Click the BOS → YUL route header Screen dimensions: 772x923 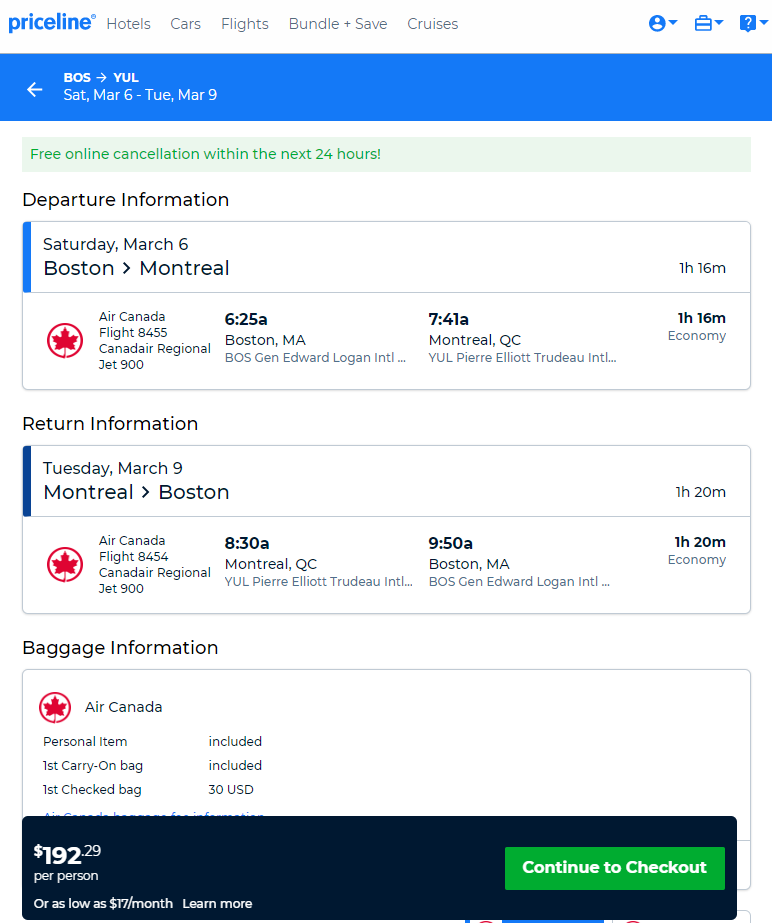101,78
